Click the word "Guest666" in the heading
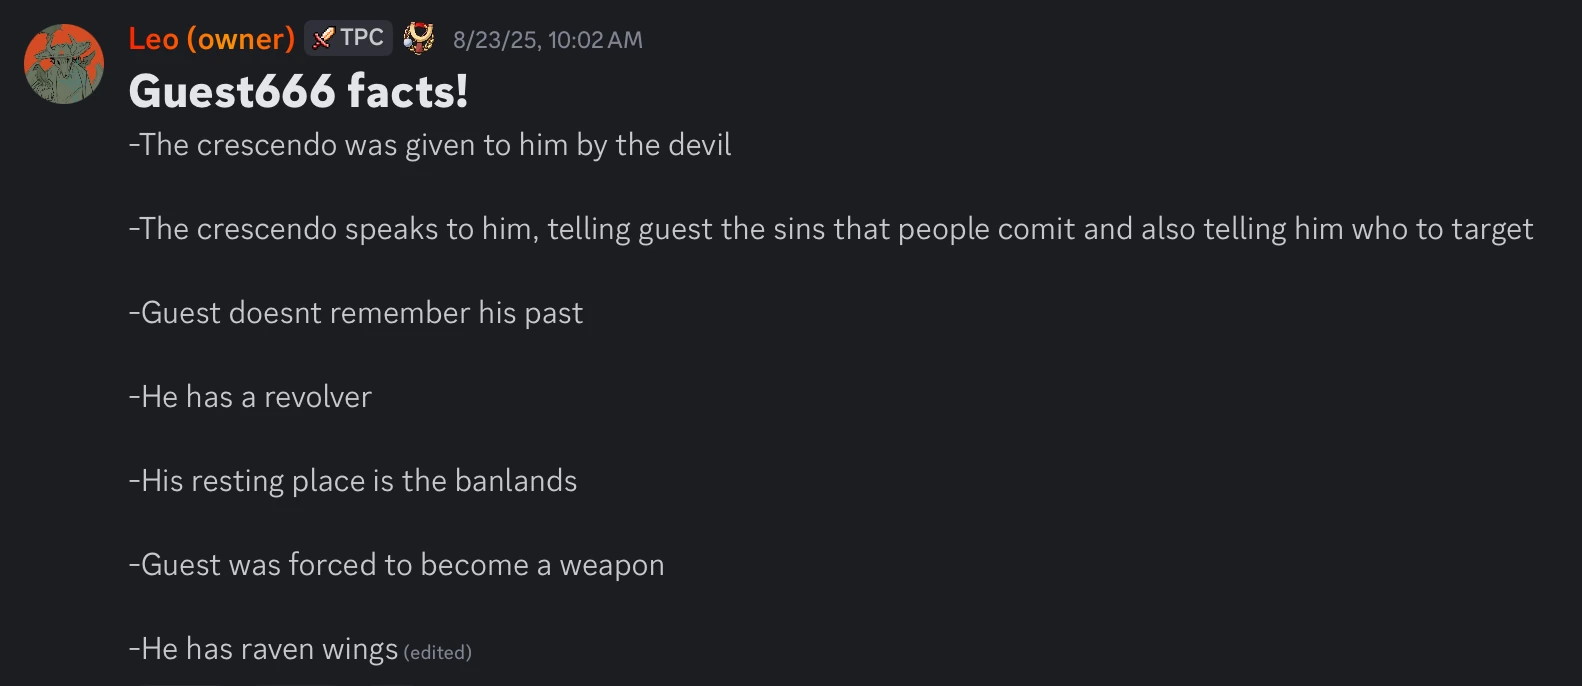The image size is (1582, 686). pyautogui.click(x=232, y=92)
